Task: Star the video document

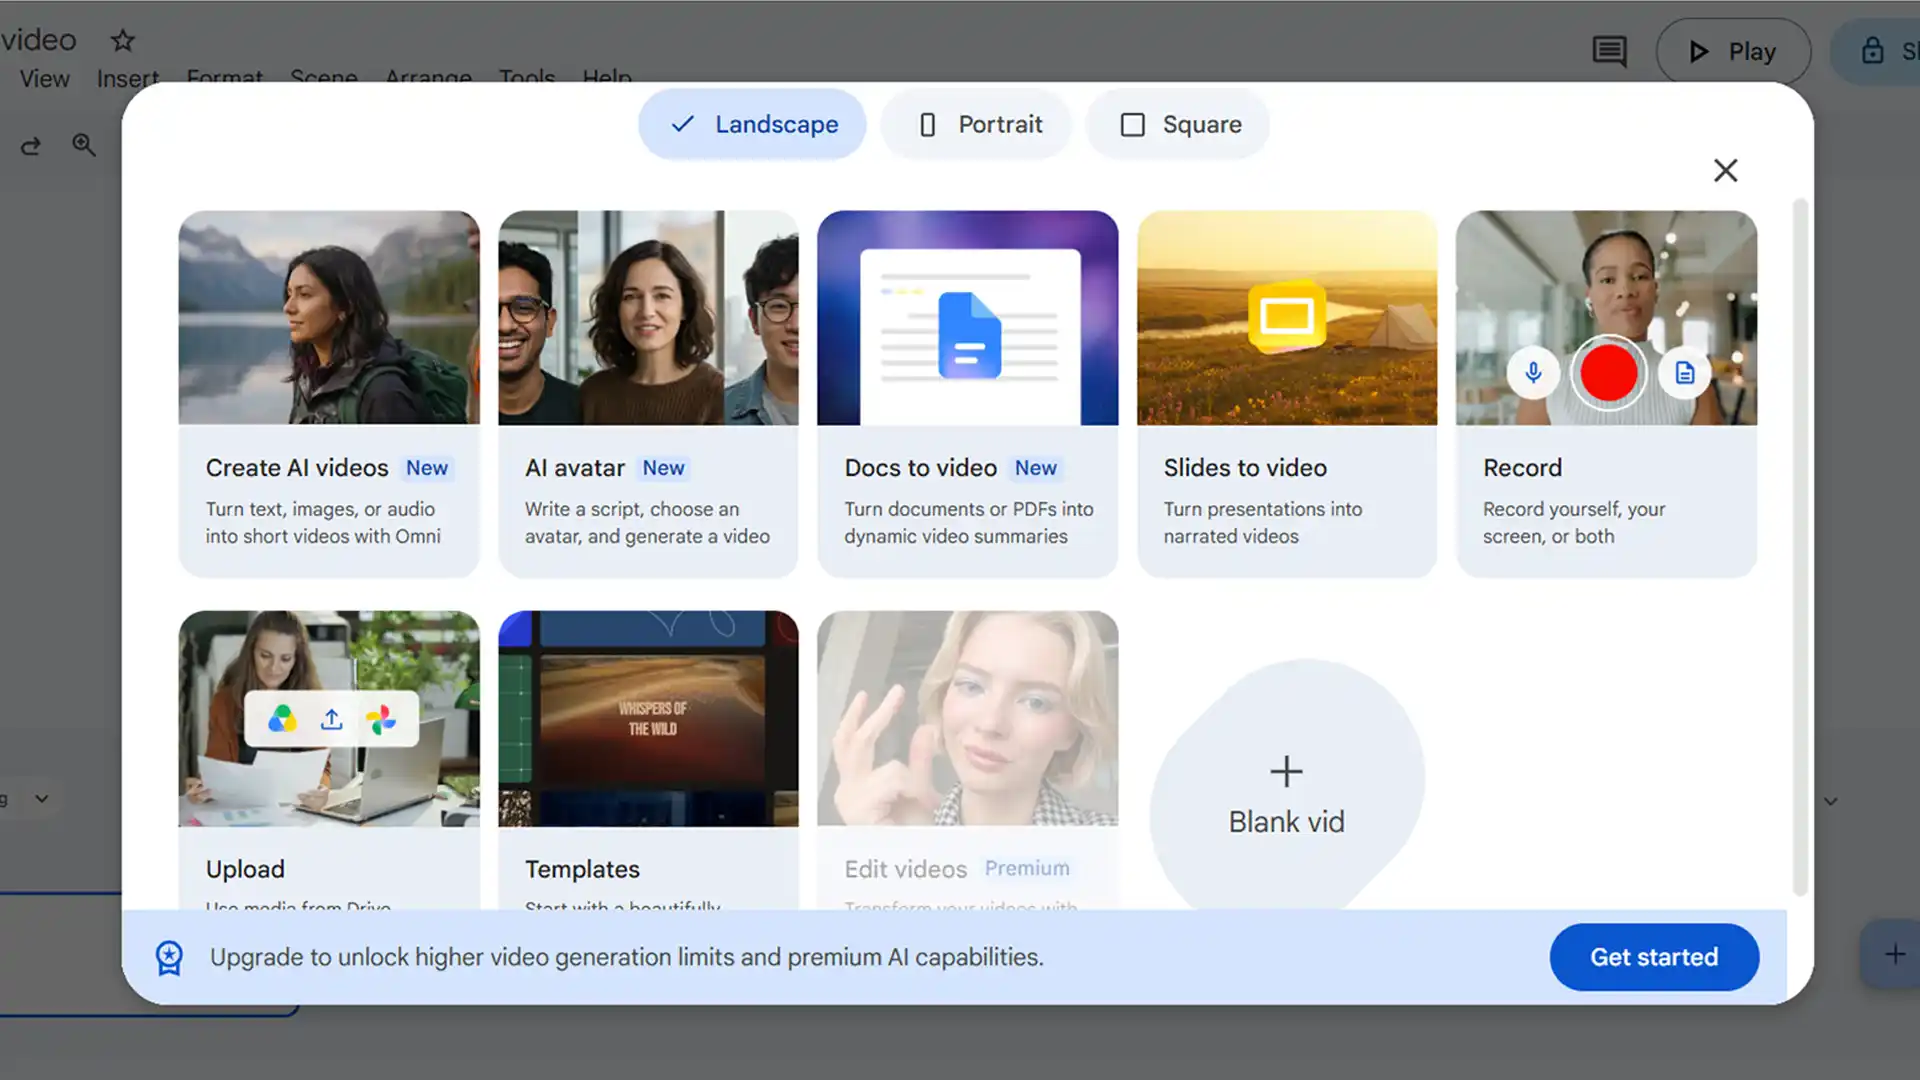Action: (x=123, y=41)
